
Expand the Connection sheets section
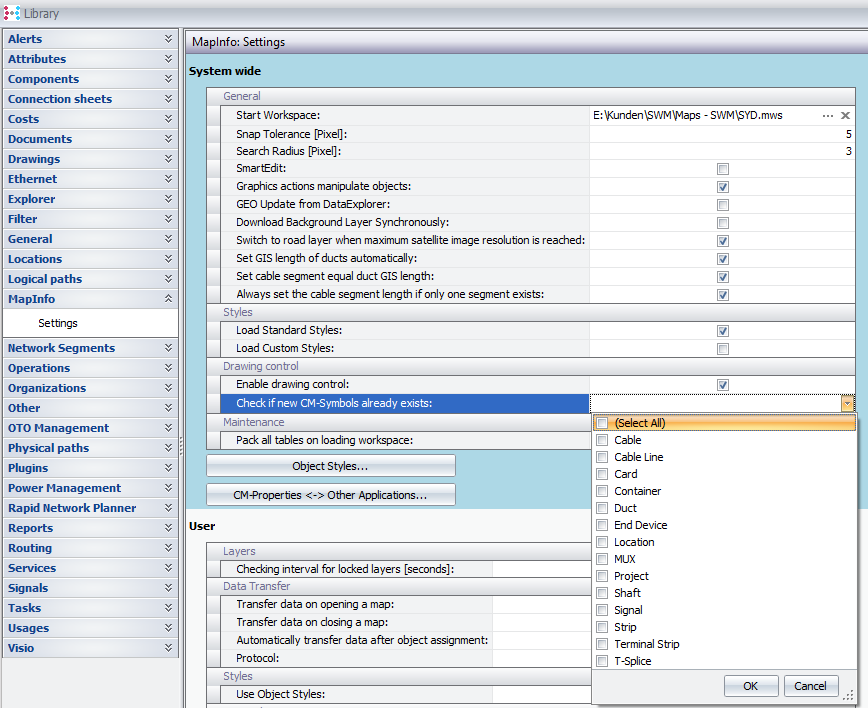tap(168, 99)
